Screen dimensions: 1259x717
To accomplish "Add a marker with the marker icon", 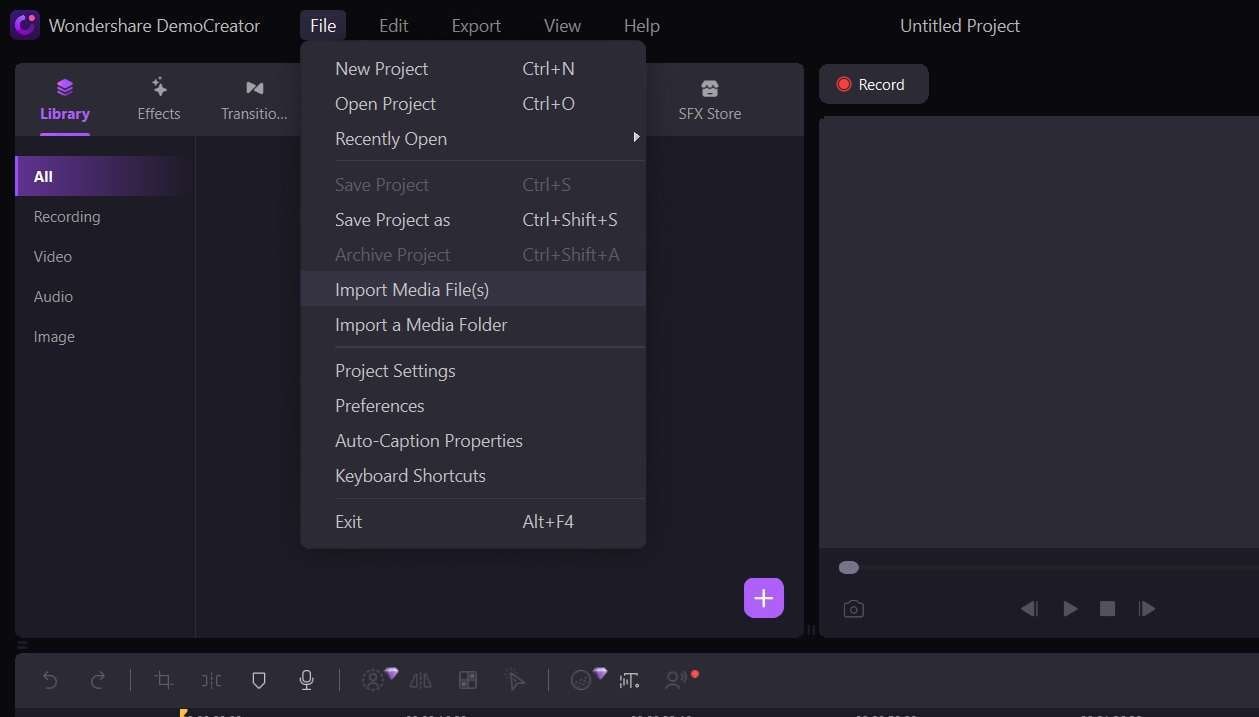I will (x=259, y=681).
